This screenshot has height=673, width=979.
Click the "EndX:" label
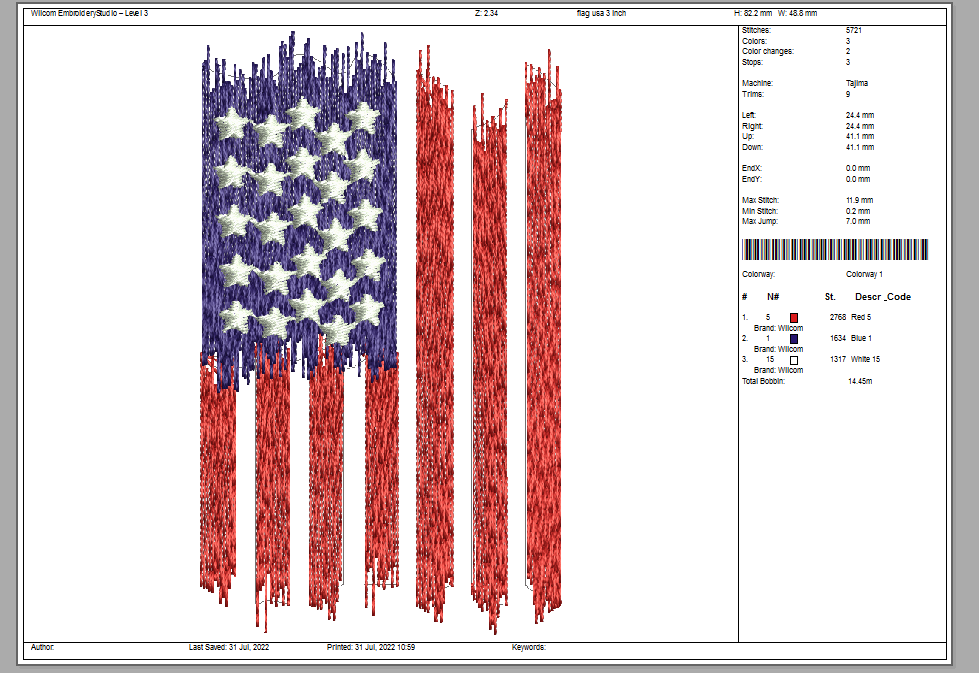752,168
